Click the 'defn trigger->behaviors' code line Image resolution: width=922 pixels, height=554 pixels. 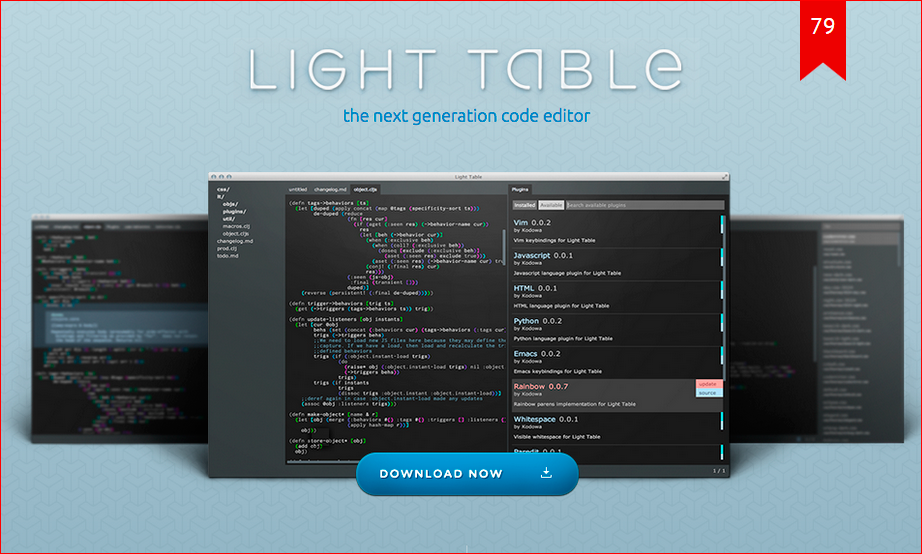[x=340, y=303]
